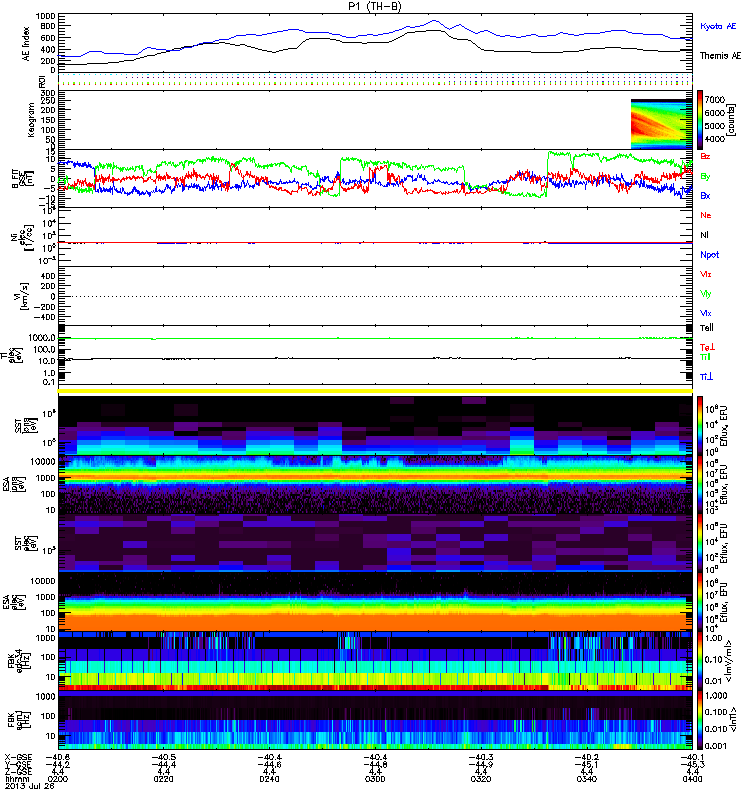Click the SST ions Eflux color bar
Viewport: 750px width, 800px height.
pyautogui.click(x=700, y=426)
